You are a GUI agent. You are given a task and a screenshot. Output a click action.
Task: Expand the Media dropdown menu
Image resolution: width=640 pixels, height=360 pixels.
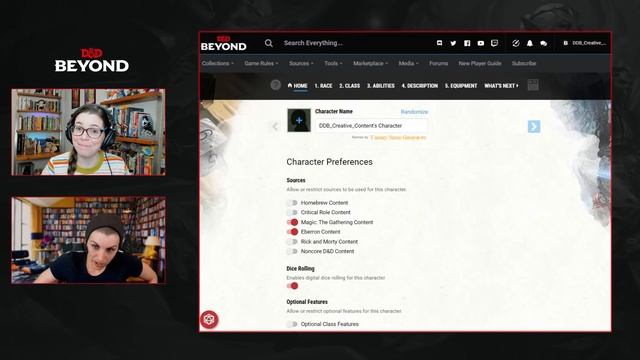(409, 63)
